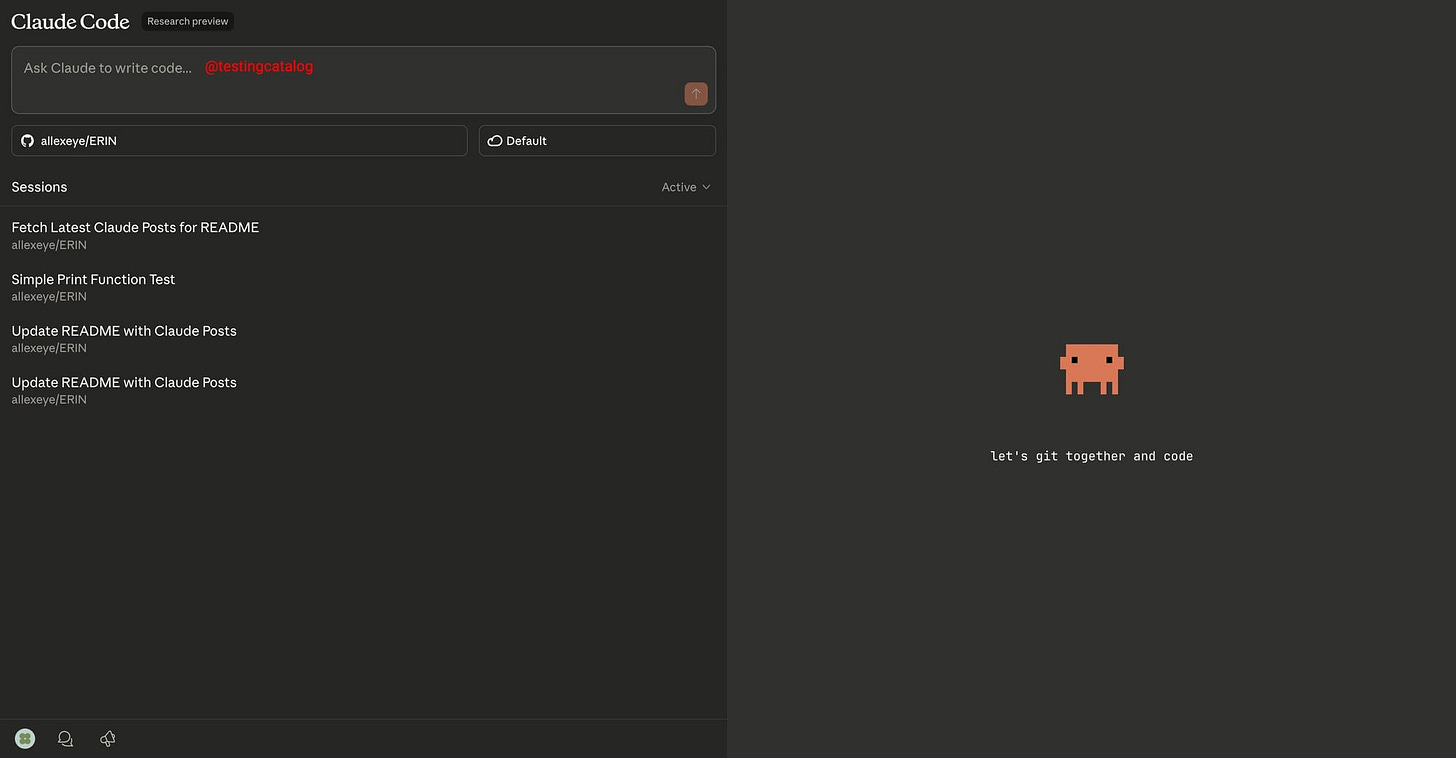Image resolution: width=1456 pixels, height=758 pixels.
Task: Open the Default environment selector
Action: click(x=597, y=141)
